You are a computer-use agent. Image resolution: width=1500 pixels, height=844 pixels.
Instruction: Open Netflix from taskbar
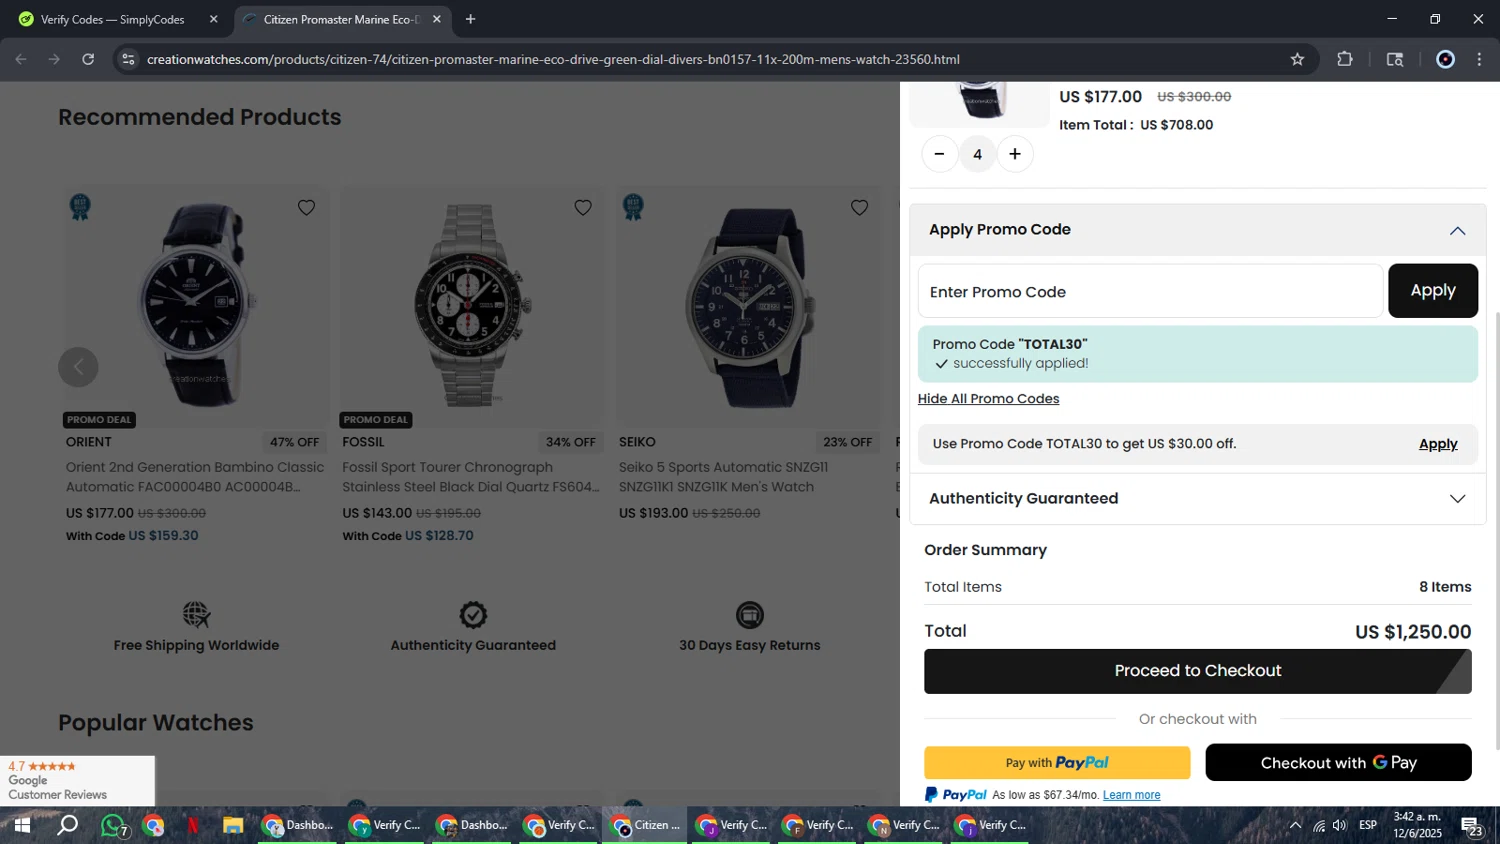193,825
